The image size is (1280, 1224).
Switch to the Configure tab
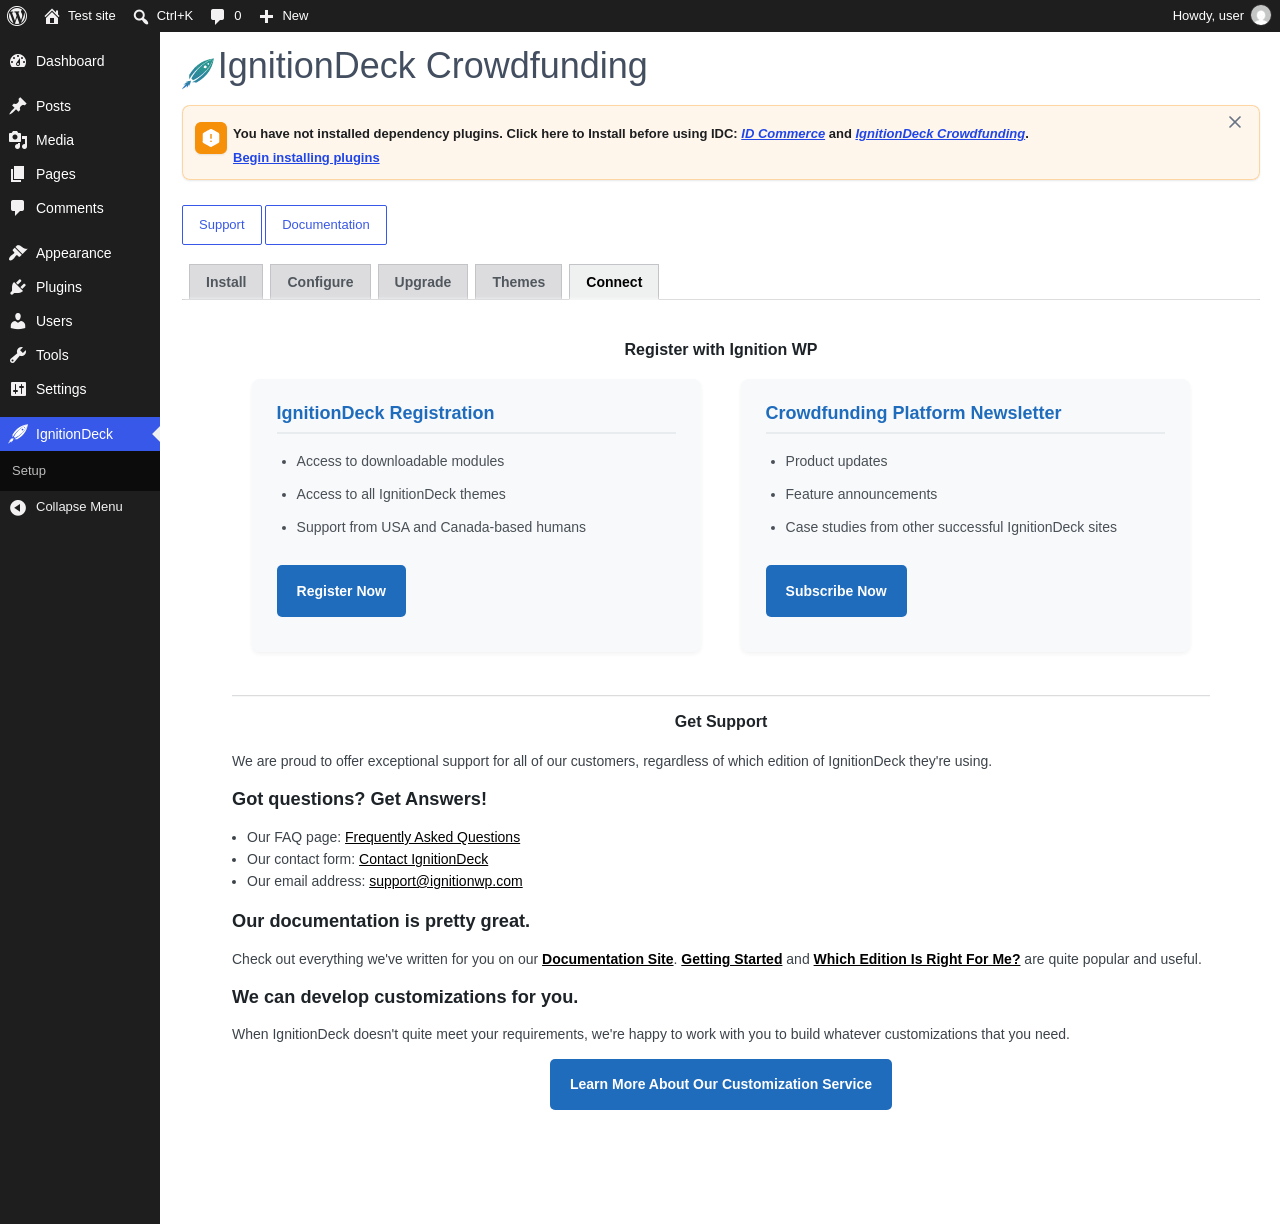click(x=320, y=282)
